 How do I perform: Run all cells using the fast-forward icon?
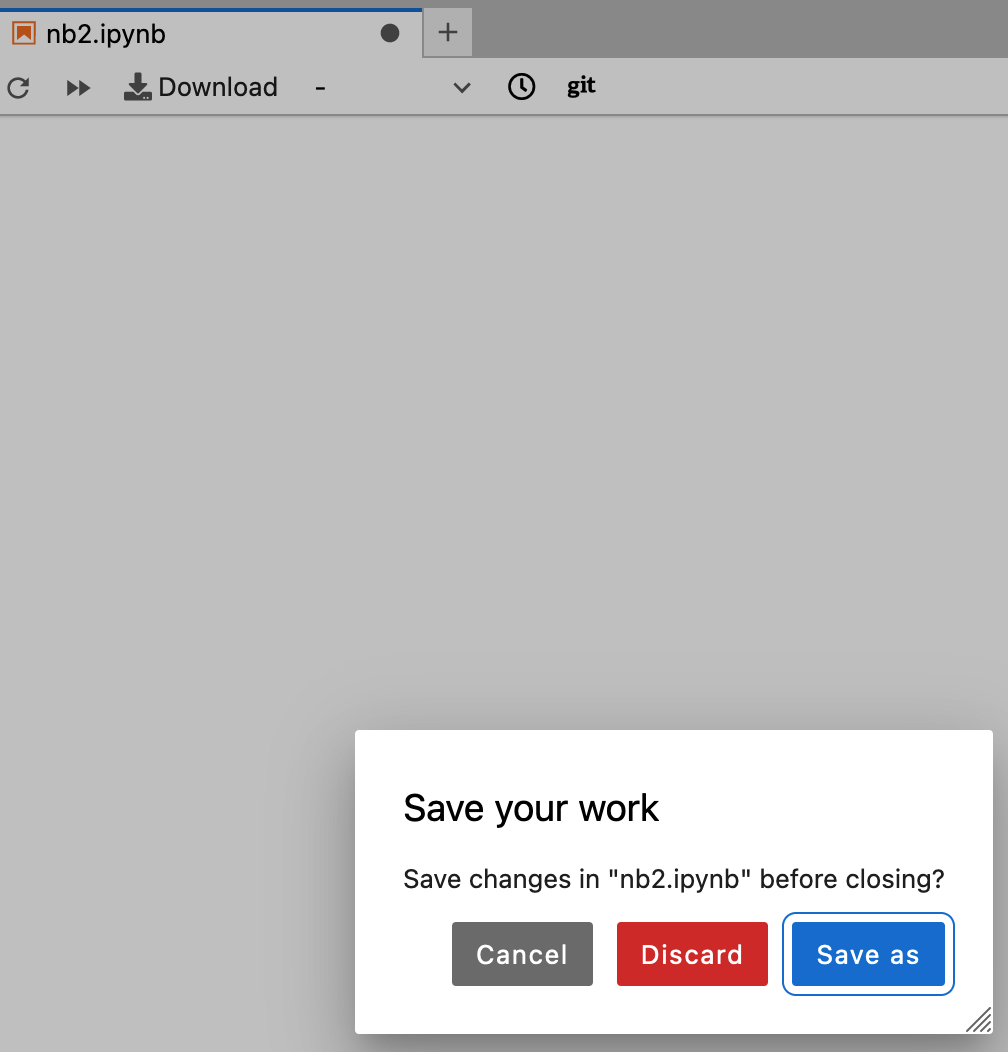click(78, 88)
